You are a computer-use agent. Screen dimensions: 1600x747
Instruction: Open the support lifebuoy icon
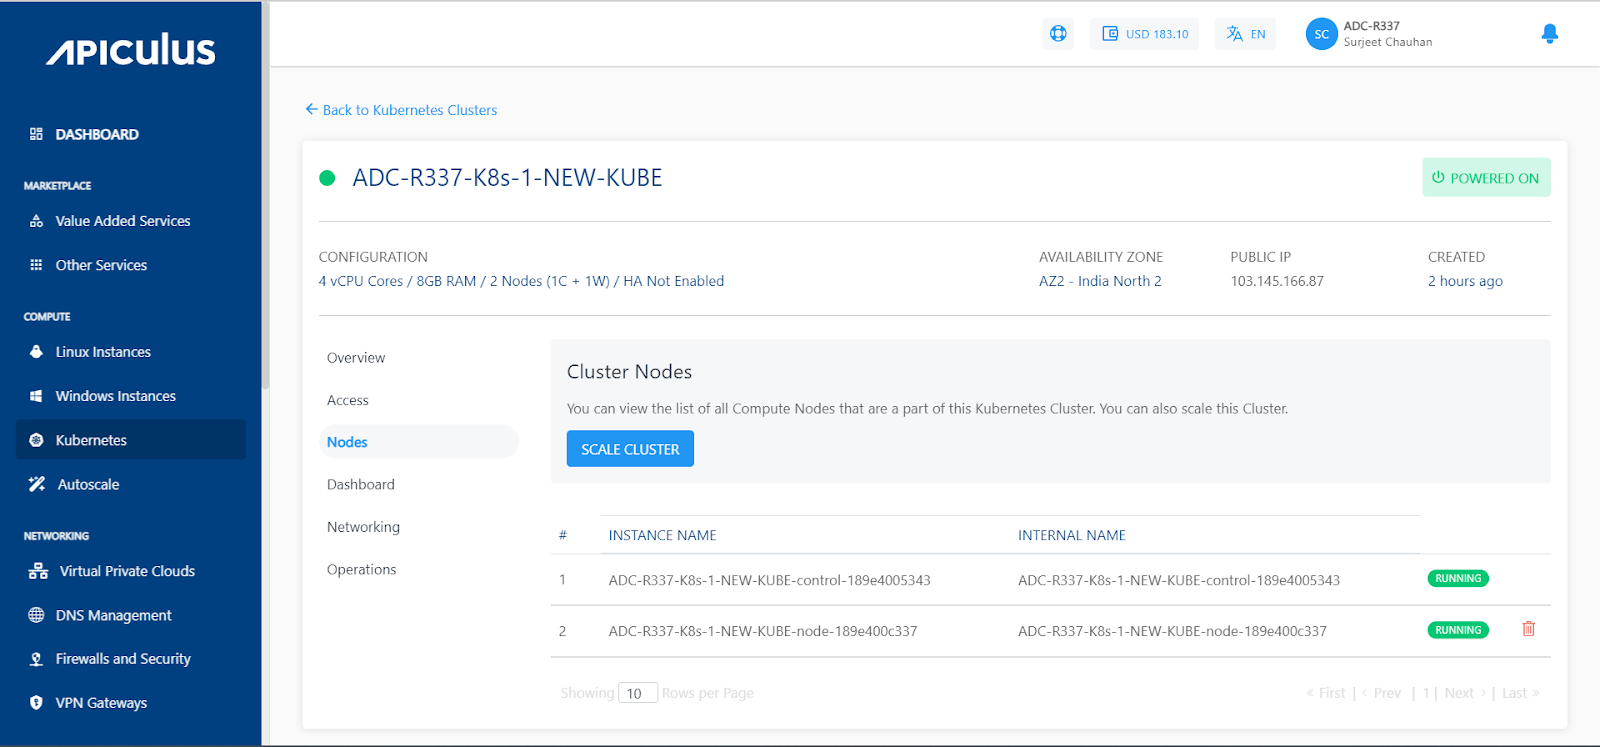pyautogui.click(x=1058, y=34)
